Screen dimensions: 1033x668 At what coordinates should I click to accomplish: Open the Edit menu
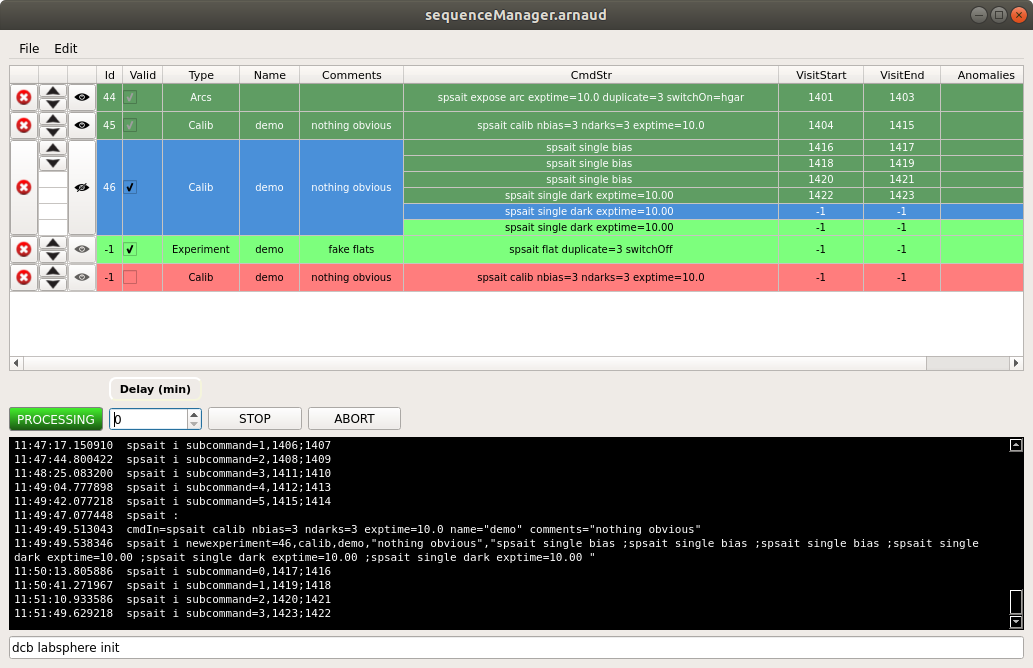(65, 48)
